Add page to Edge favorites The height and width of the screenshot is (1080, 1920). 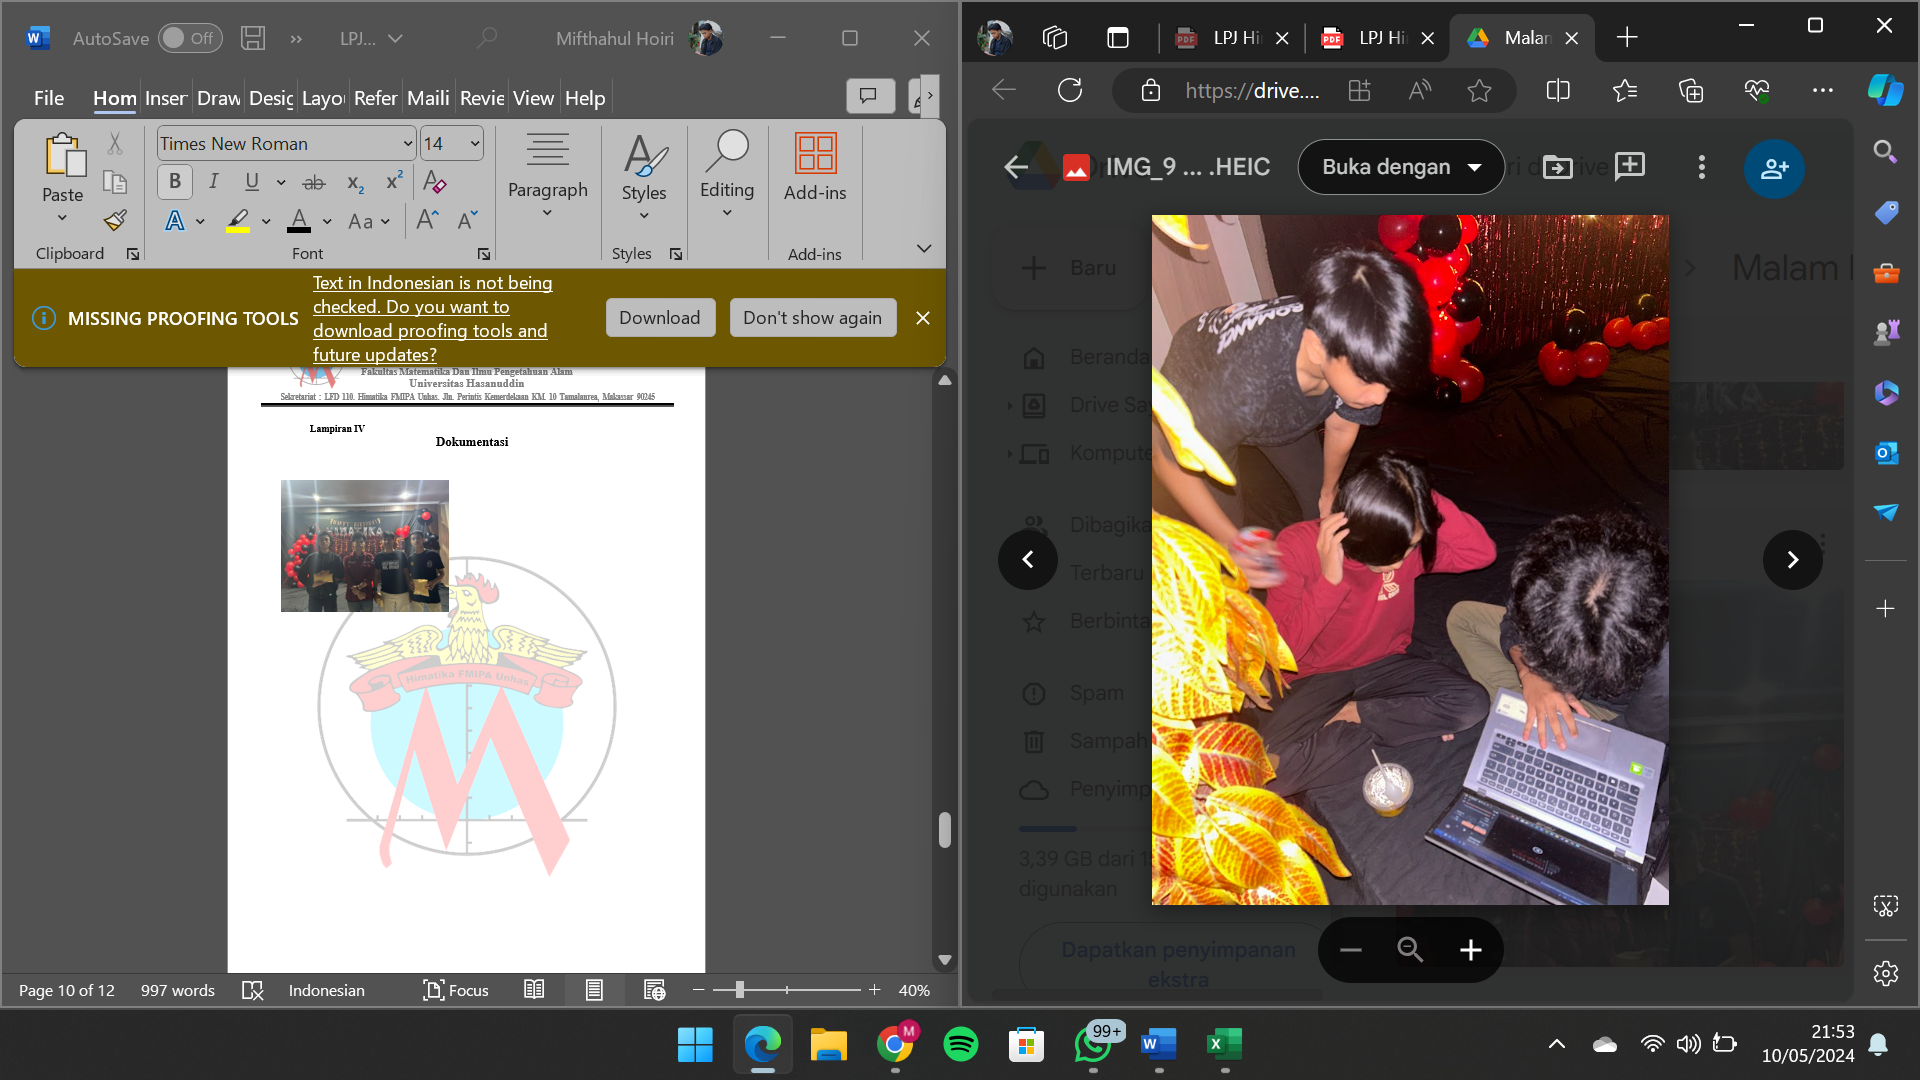[x=1479, y=91]
